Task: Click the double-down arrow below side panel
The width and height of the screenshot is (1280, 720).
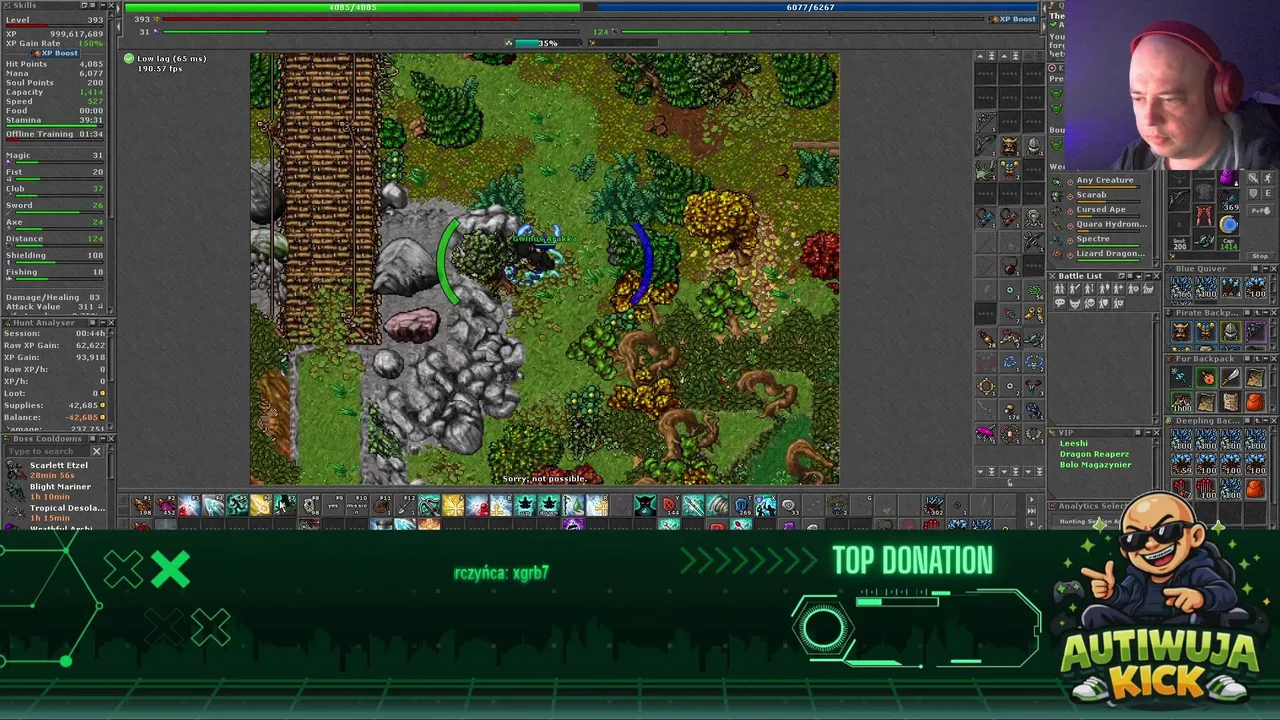Action: click(992, 471)
